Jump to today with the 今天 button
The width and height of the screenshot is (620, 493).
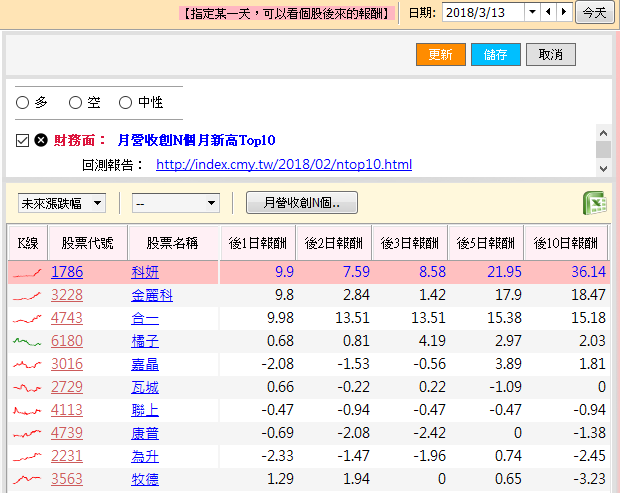click(594, 13)
